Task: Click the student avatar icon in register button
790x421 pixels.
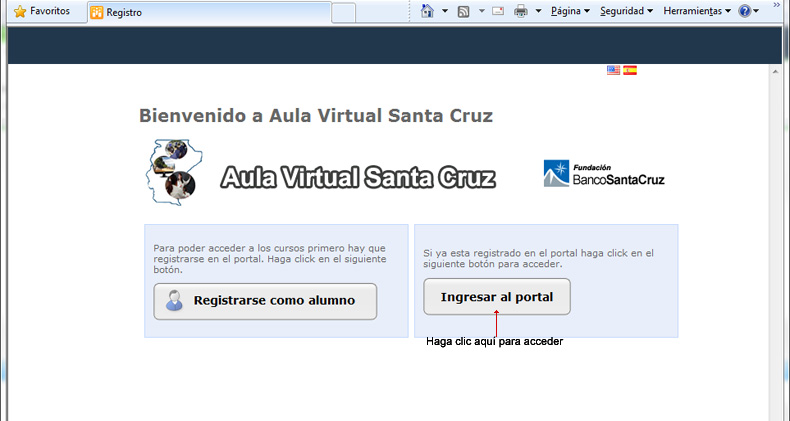Action: (x=174, y=301)
